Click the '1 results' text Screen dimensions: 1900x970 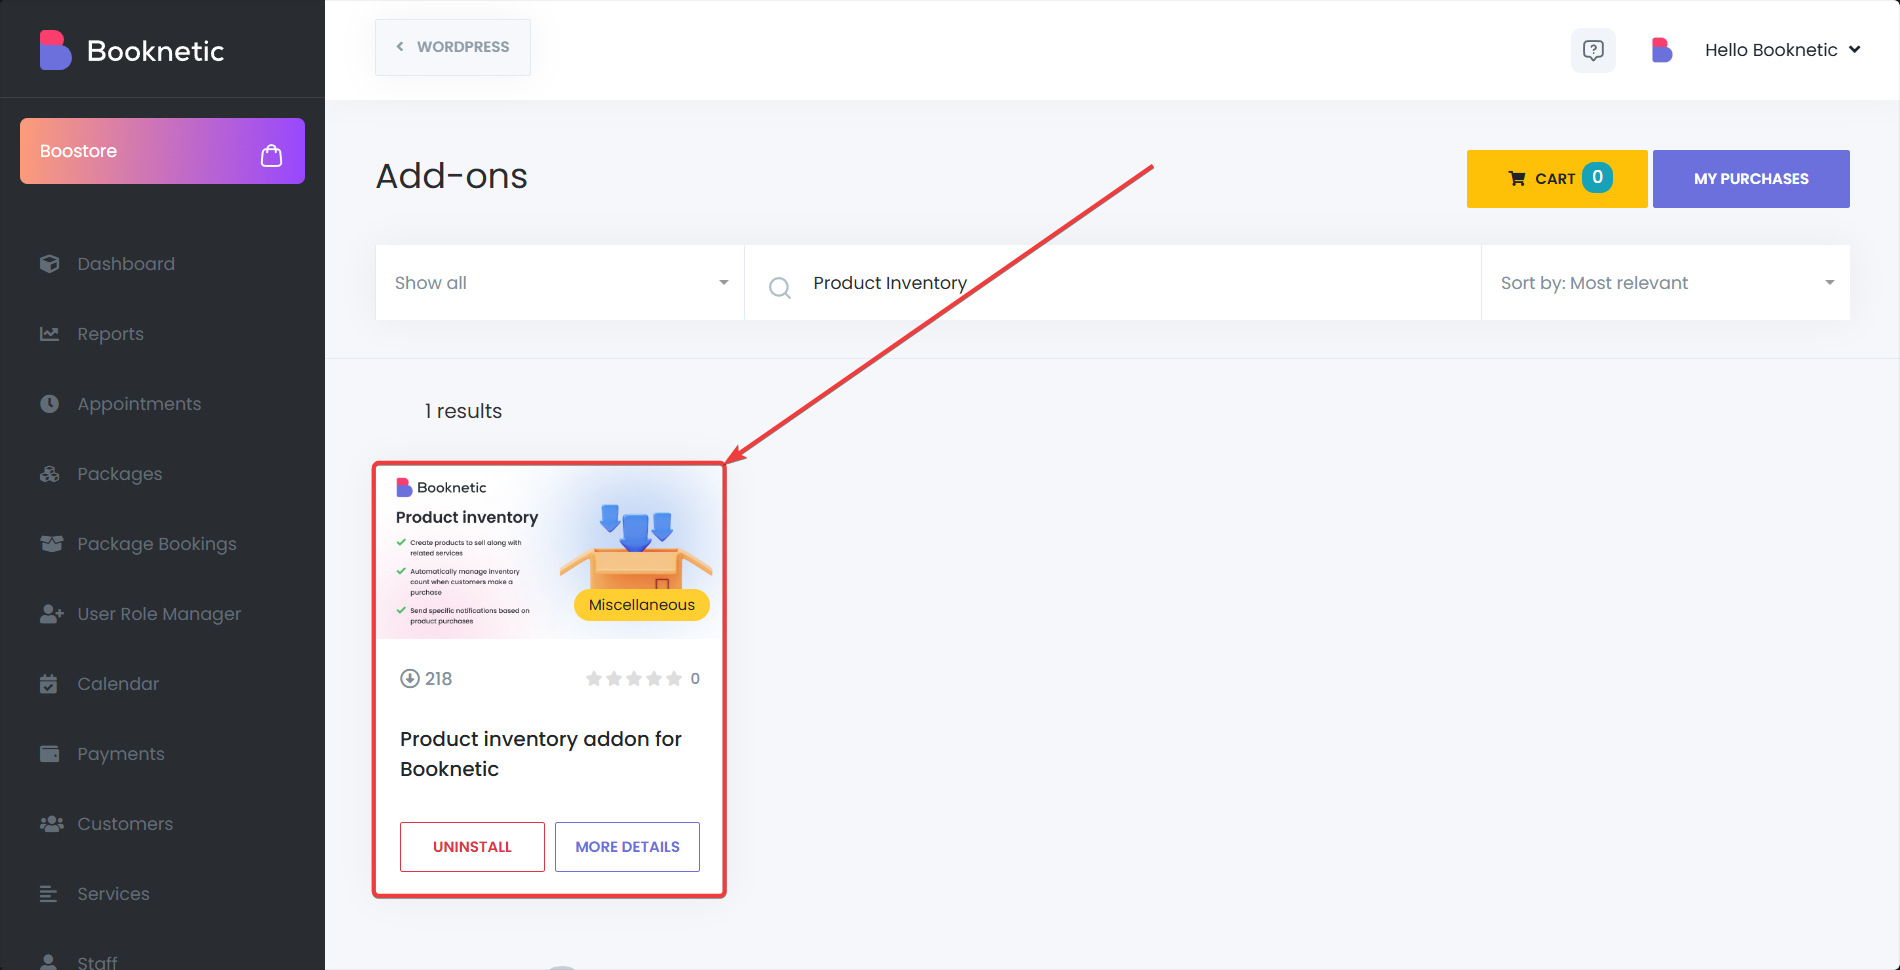(463, 411)
